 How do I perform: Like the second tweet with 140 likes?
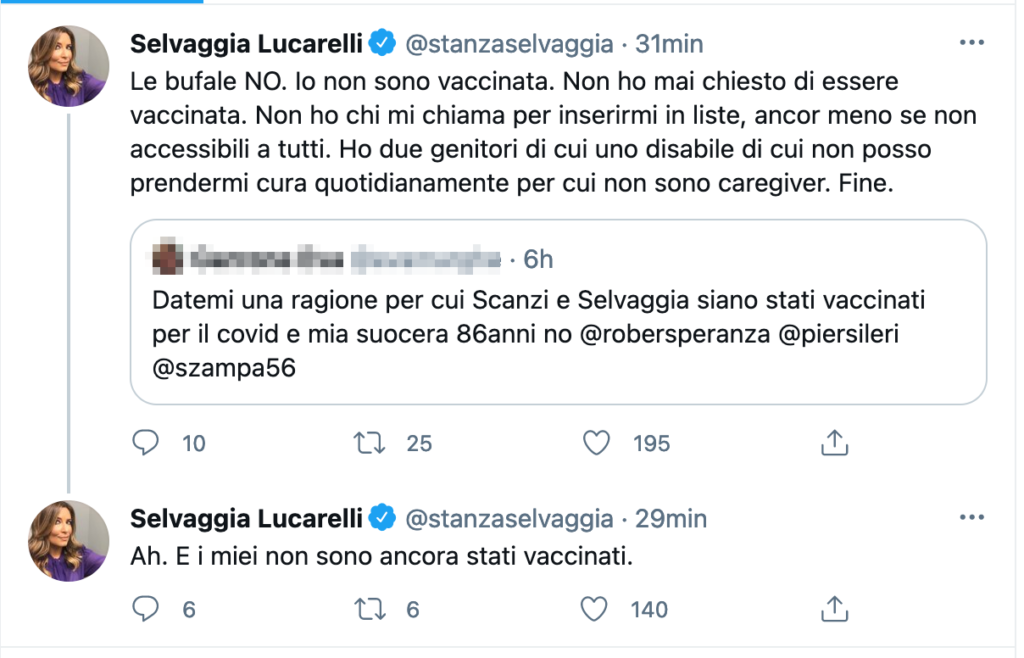(596, 608)
